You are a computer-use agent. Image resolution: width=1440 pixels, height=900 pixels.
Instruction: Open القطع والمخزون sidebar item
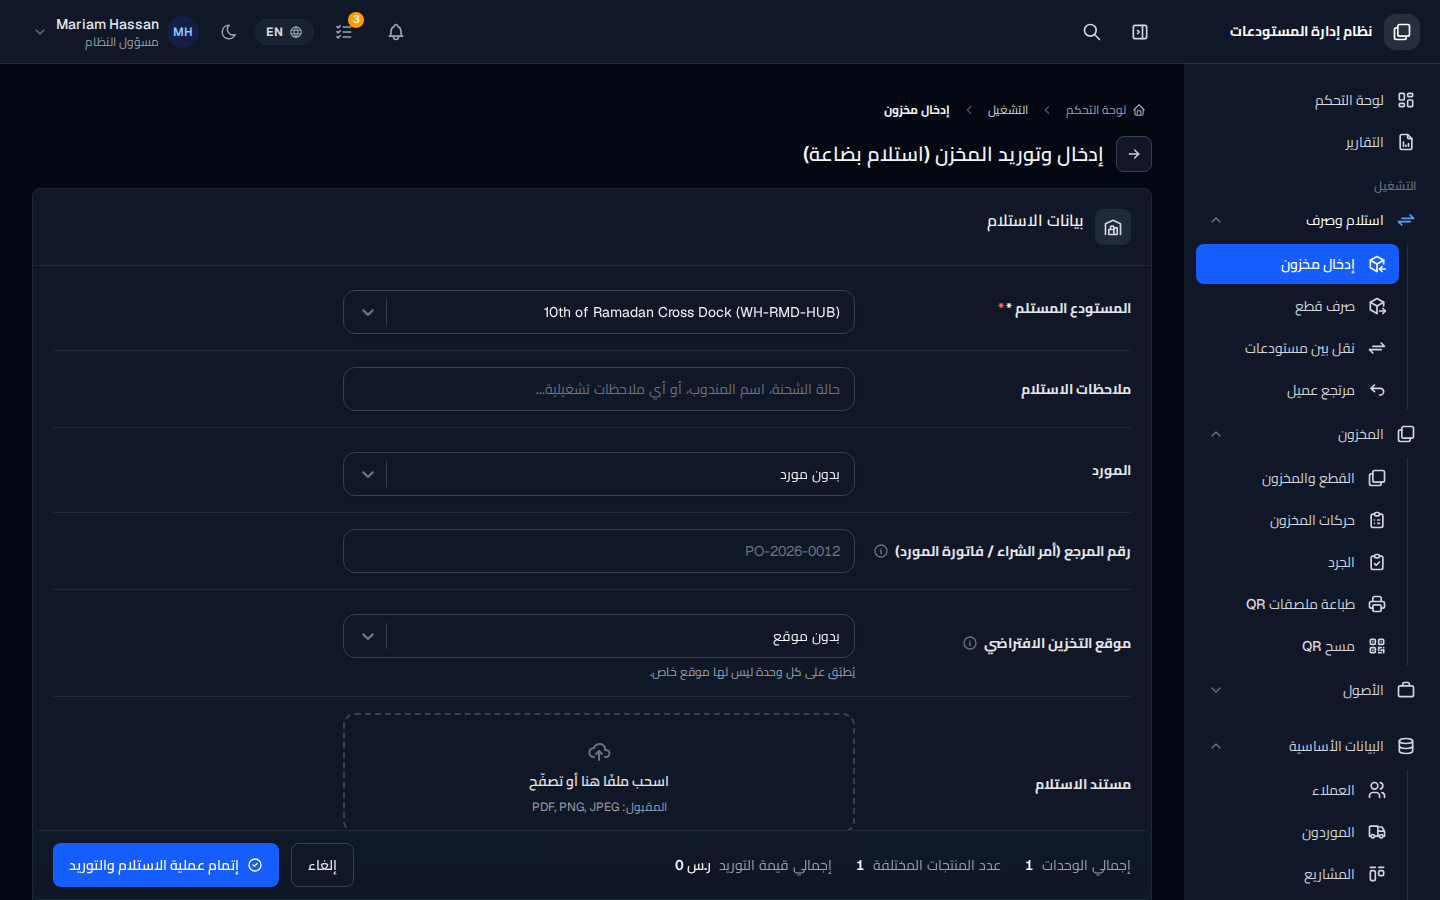point(1297,478)
